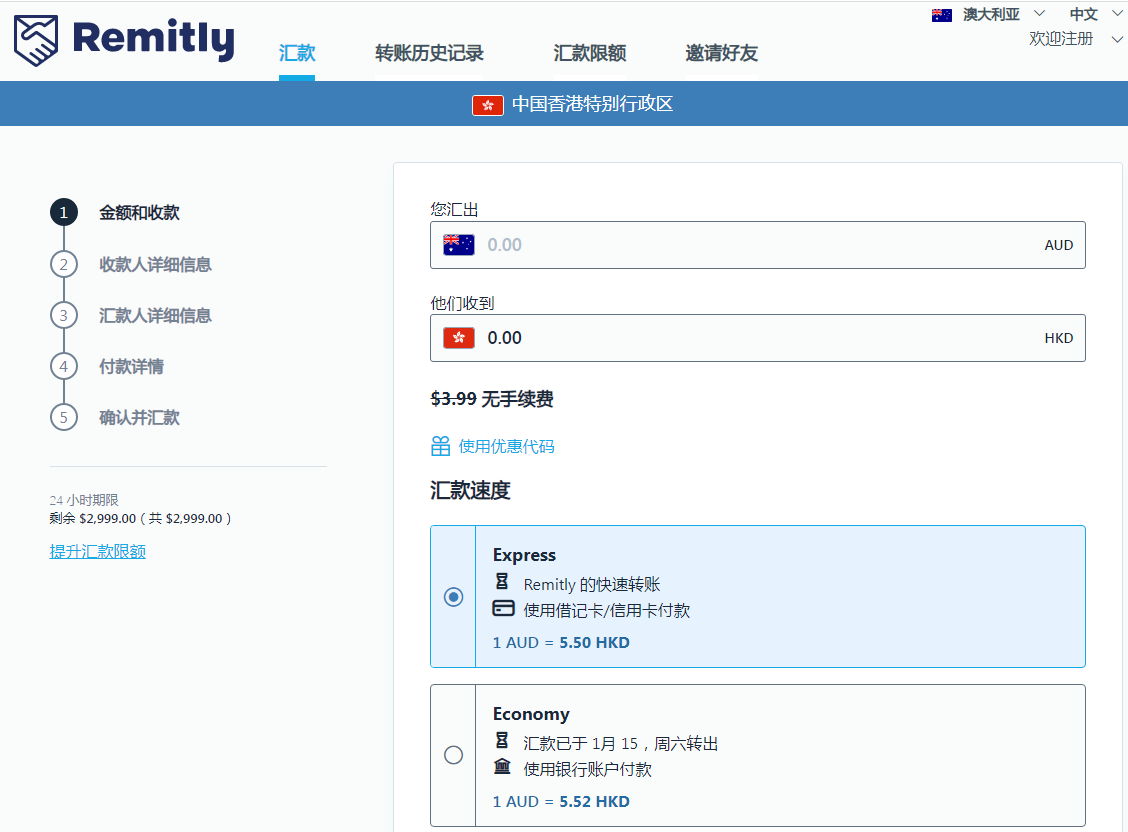
Task: Select the Express delivery radio button
Action: pos(453,596)
